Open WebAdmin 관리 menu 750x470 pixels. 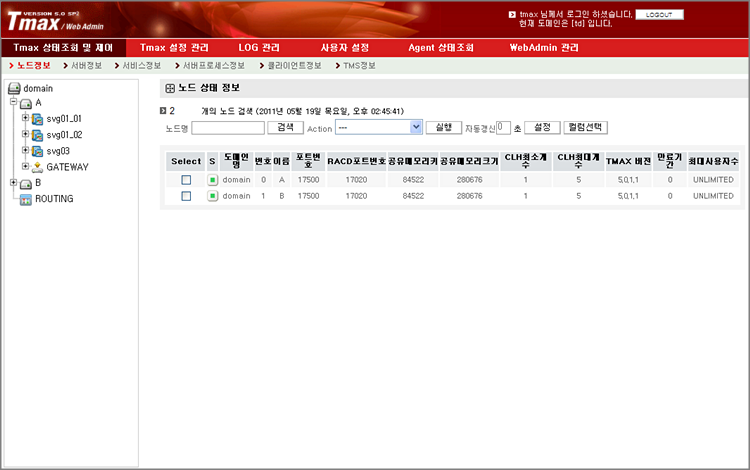pyautogui.click(x=544, y=48)
